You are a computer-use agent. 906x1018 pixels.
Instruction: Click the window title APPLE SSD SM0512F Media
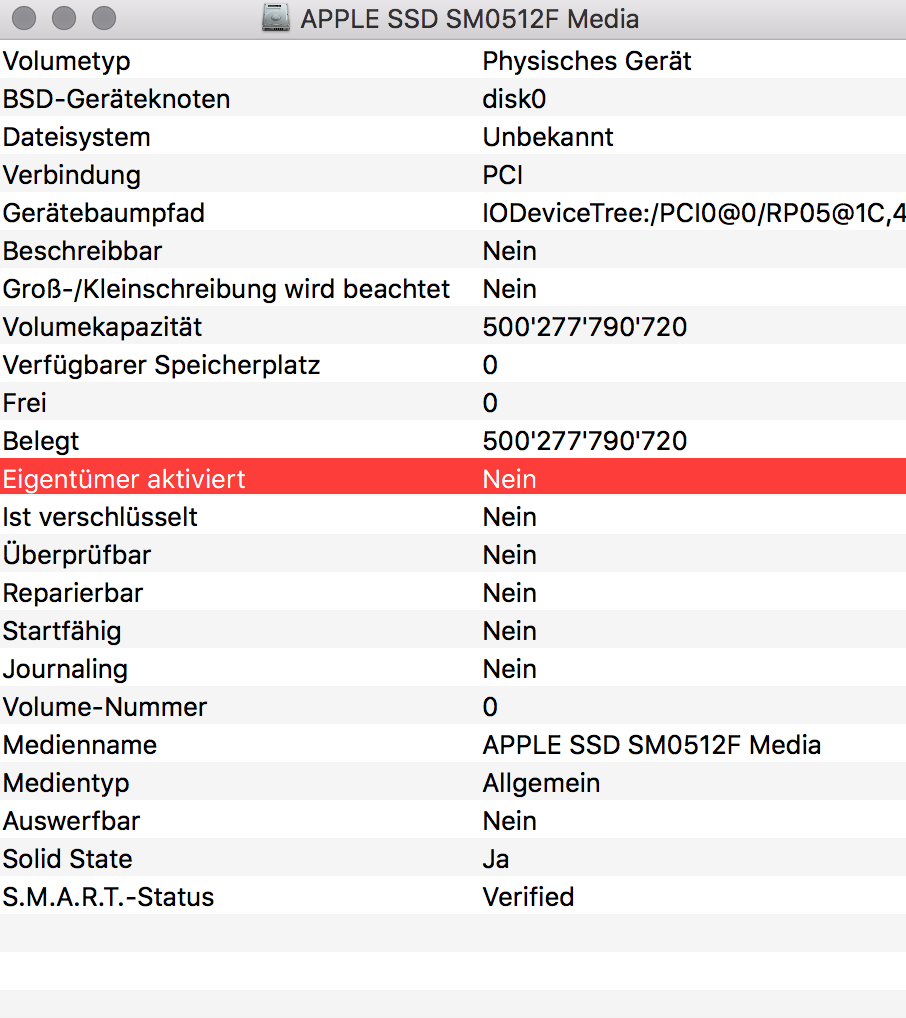point(469,19)
